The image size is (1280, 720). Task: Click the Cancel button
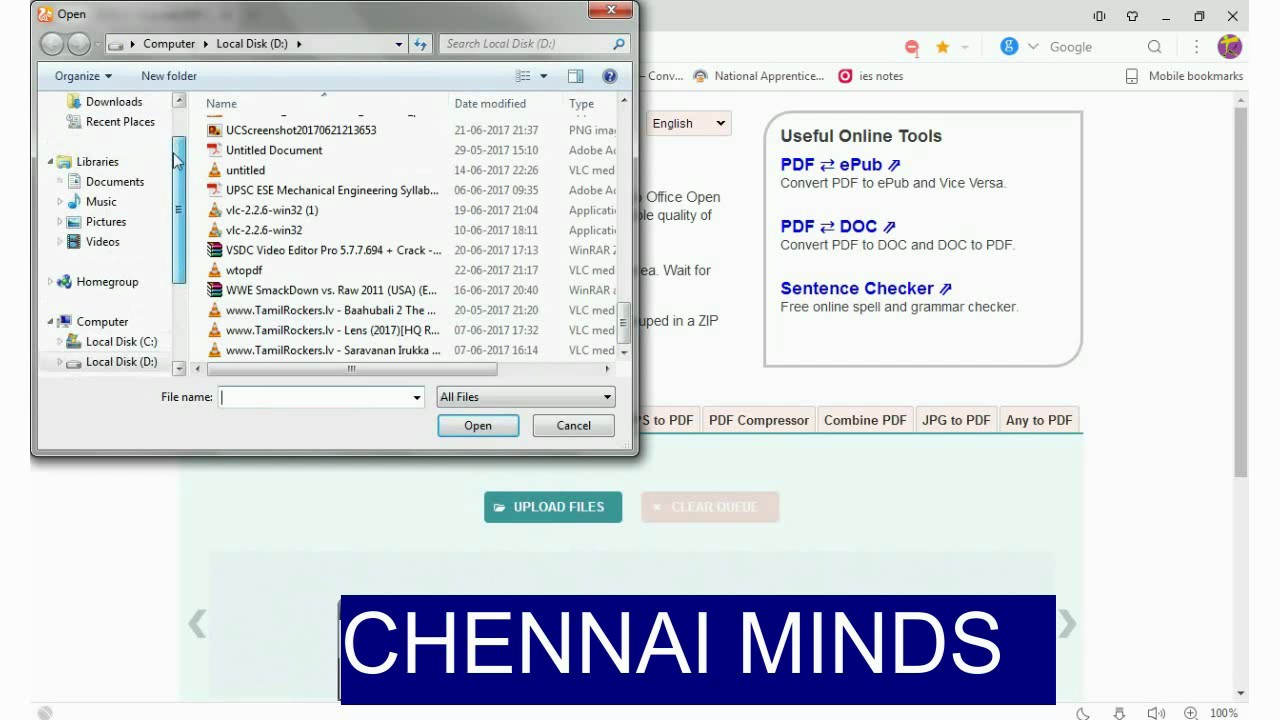click(574, 426)
